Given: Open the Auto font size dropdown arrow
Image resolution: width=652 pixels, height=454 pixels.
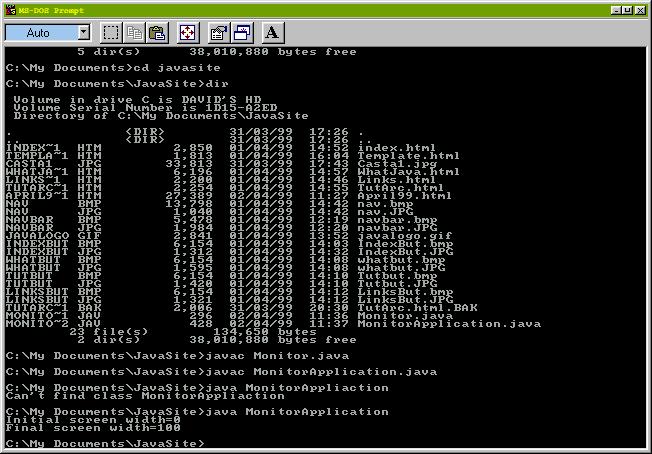Looking at the screenshot, I should (x=84, y=32).
